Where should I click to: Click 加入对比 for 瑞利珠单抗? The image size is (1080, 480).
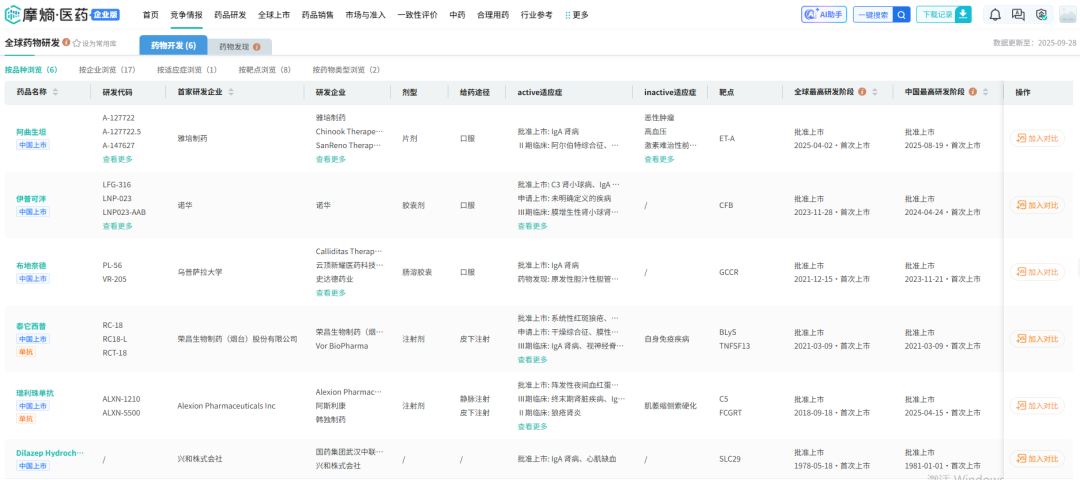[1036, 405]
